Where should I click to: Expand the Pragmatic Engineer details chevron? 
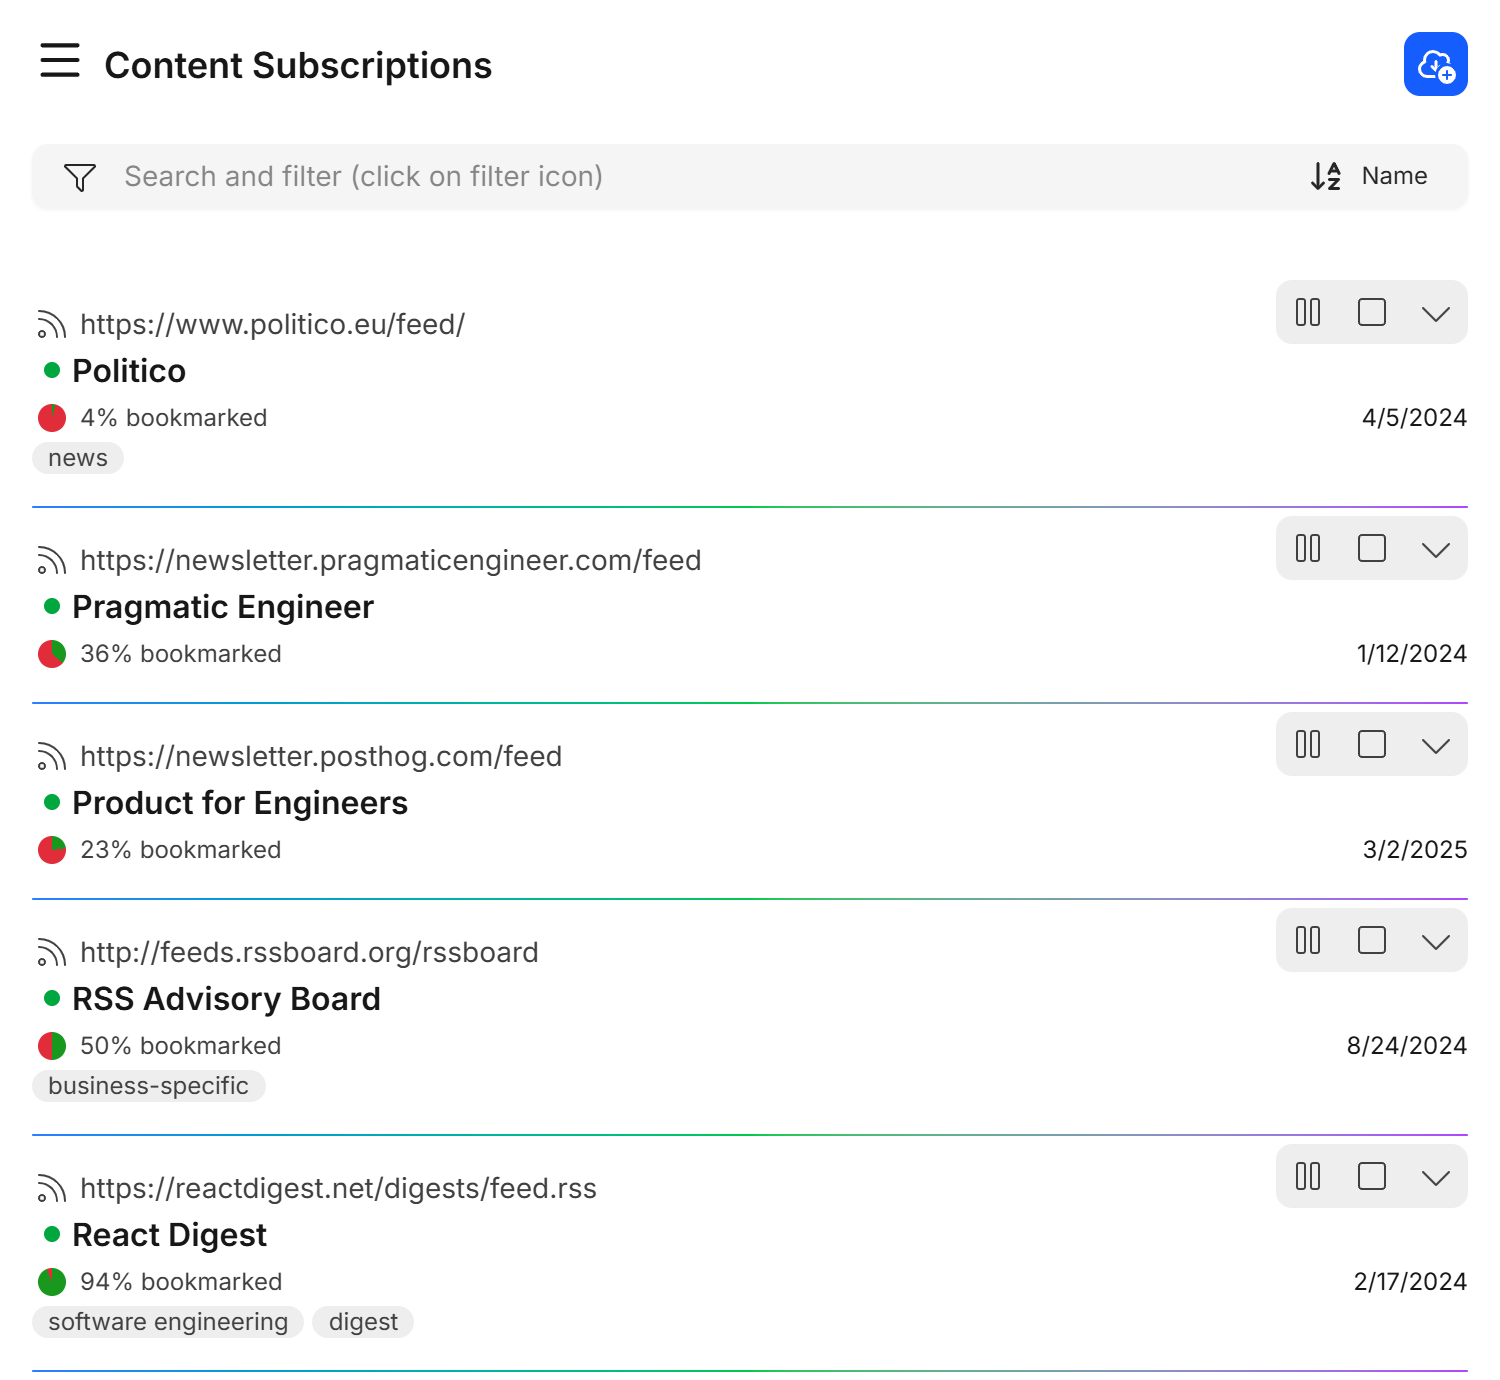click(1435, 549)
